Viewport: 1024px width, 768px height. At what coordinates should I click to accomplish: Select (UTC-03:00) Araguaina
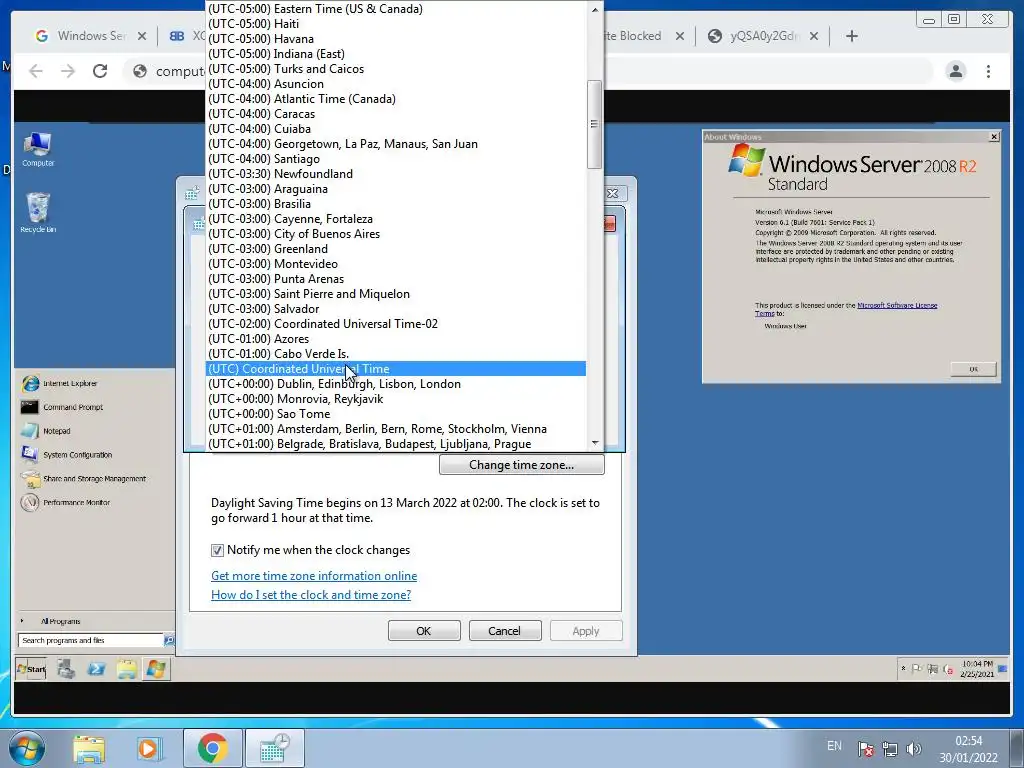tap(396, 189)
